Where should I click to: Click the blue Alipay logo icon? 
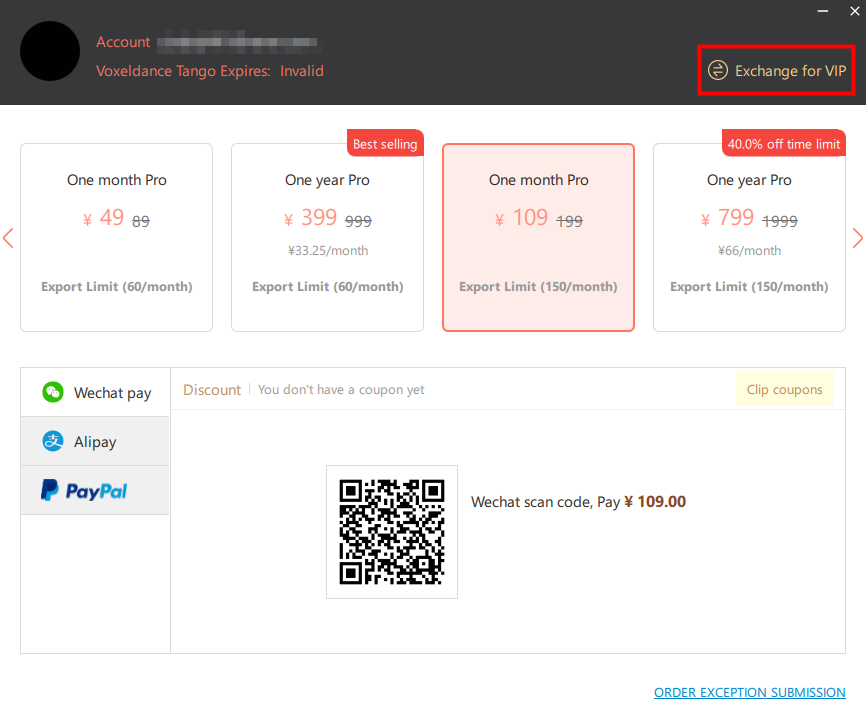coord(53,441)
